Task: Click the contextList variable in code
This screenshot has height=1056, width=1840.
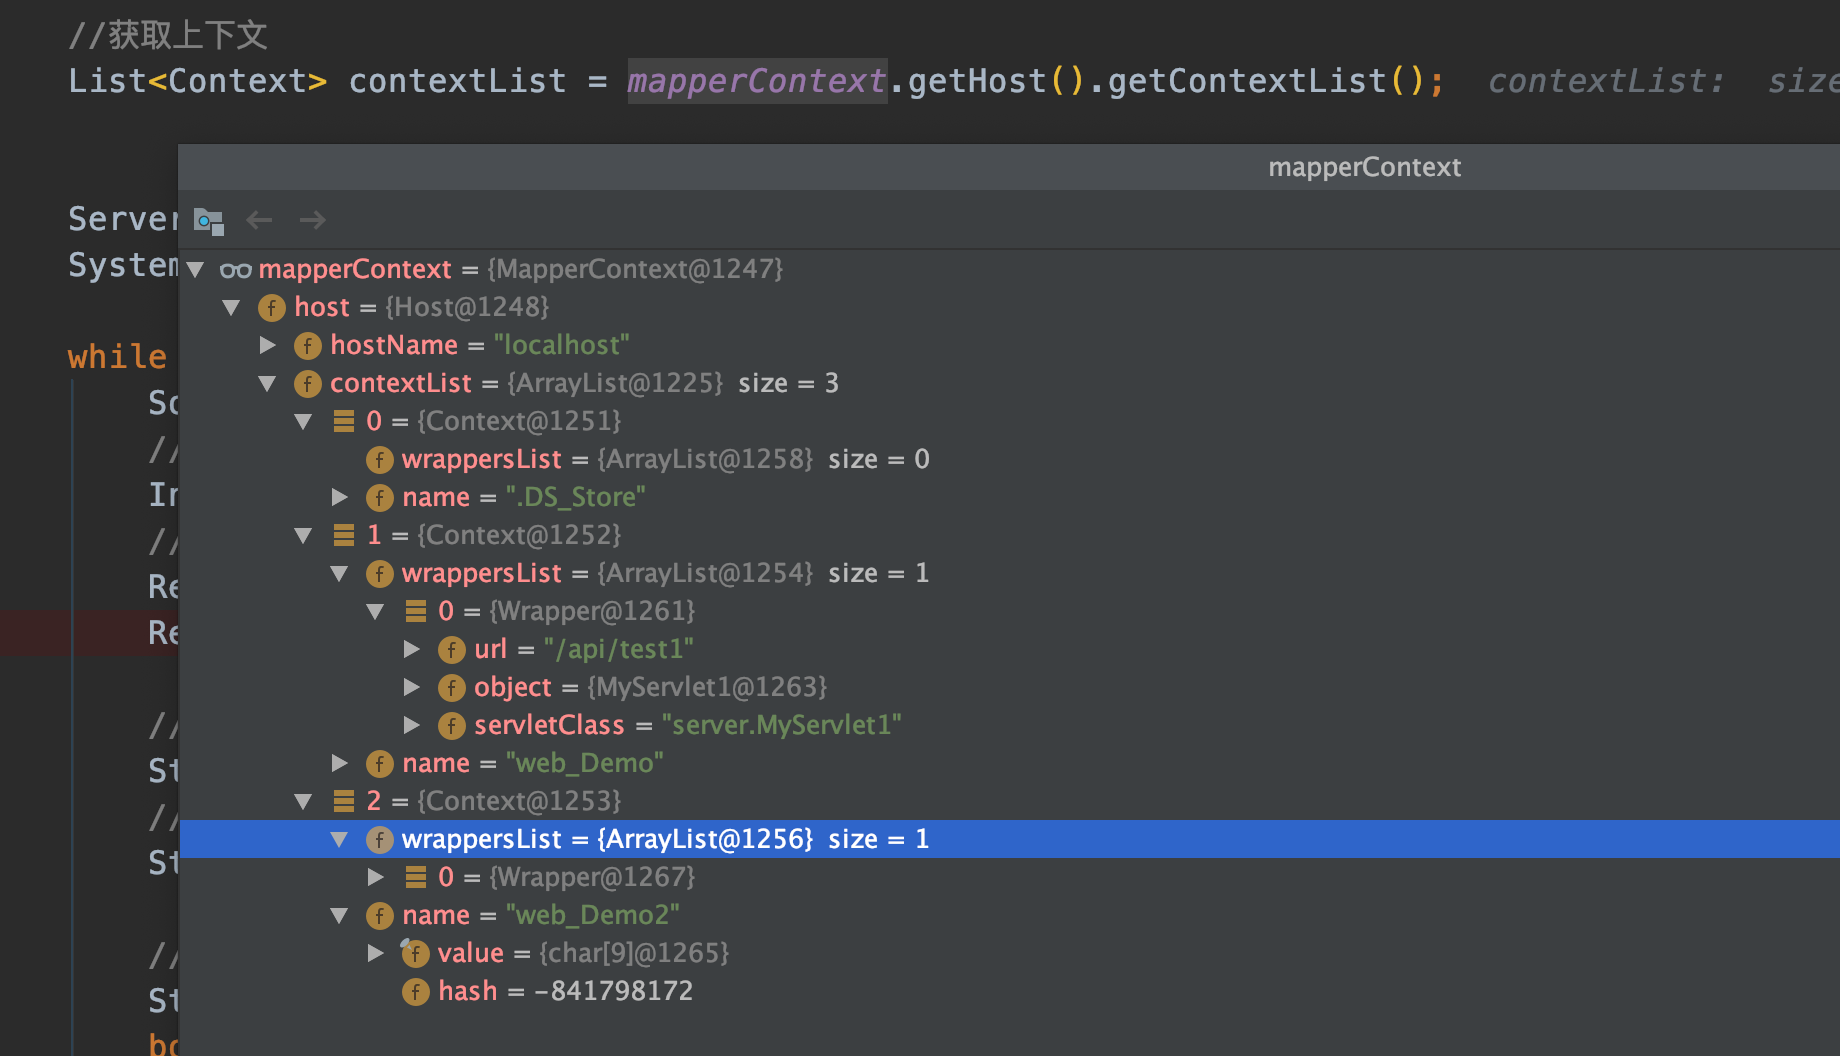Action: coord(457,81)
